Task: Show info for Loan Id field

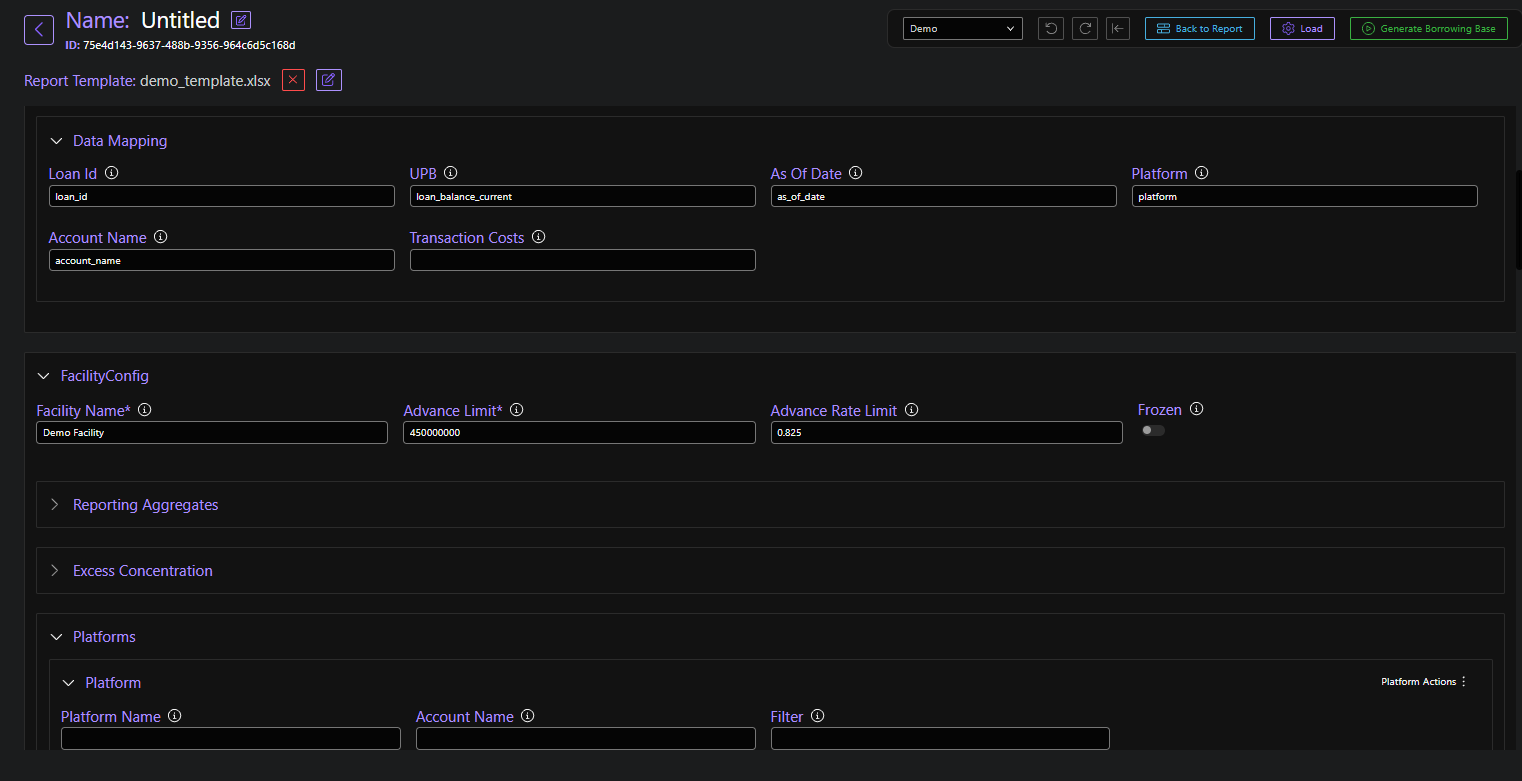Action: pyautogui.click(x=111, y=173)
